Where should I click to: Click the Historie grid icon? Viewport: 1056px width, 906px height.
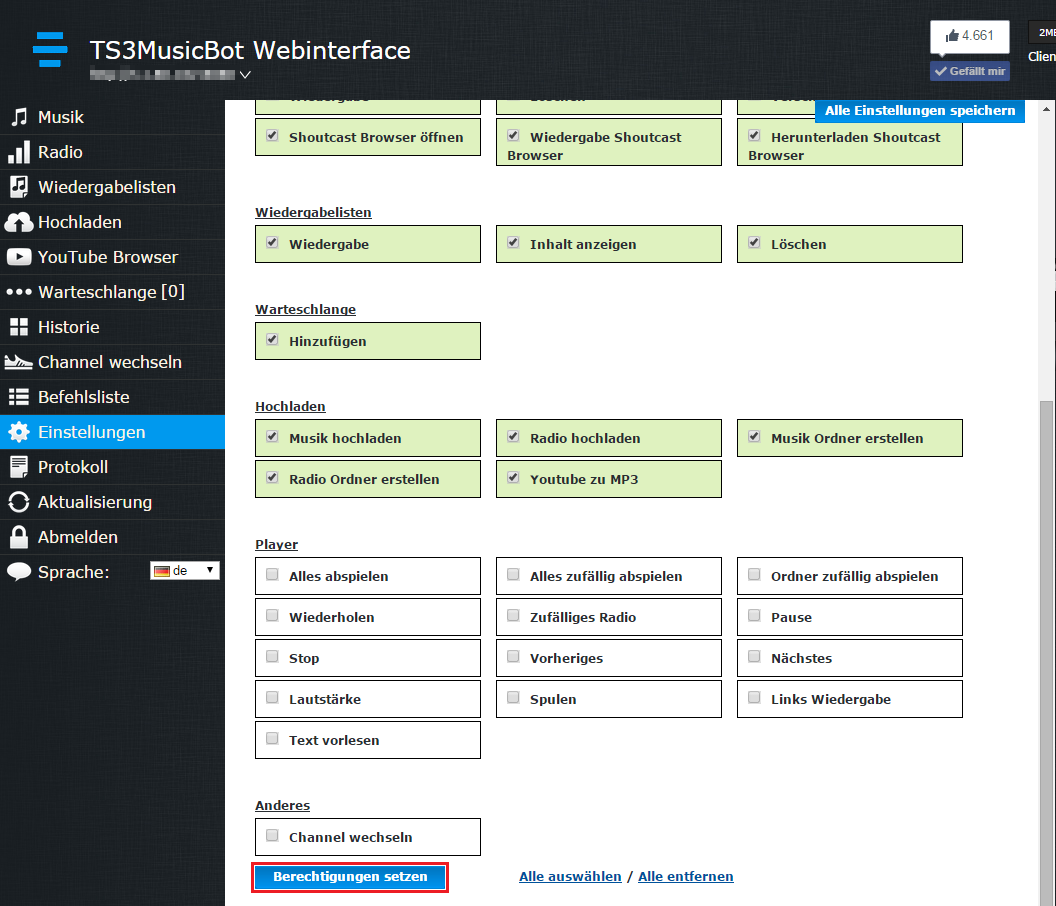[x=19, y=327]
